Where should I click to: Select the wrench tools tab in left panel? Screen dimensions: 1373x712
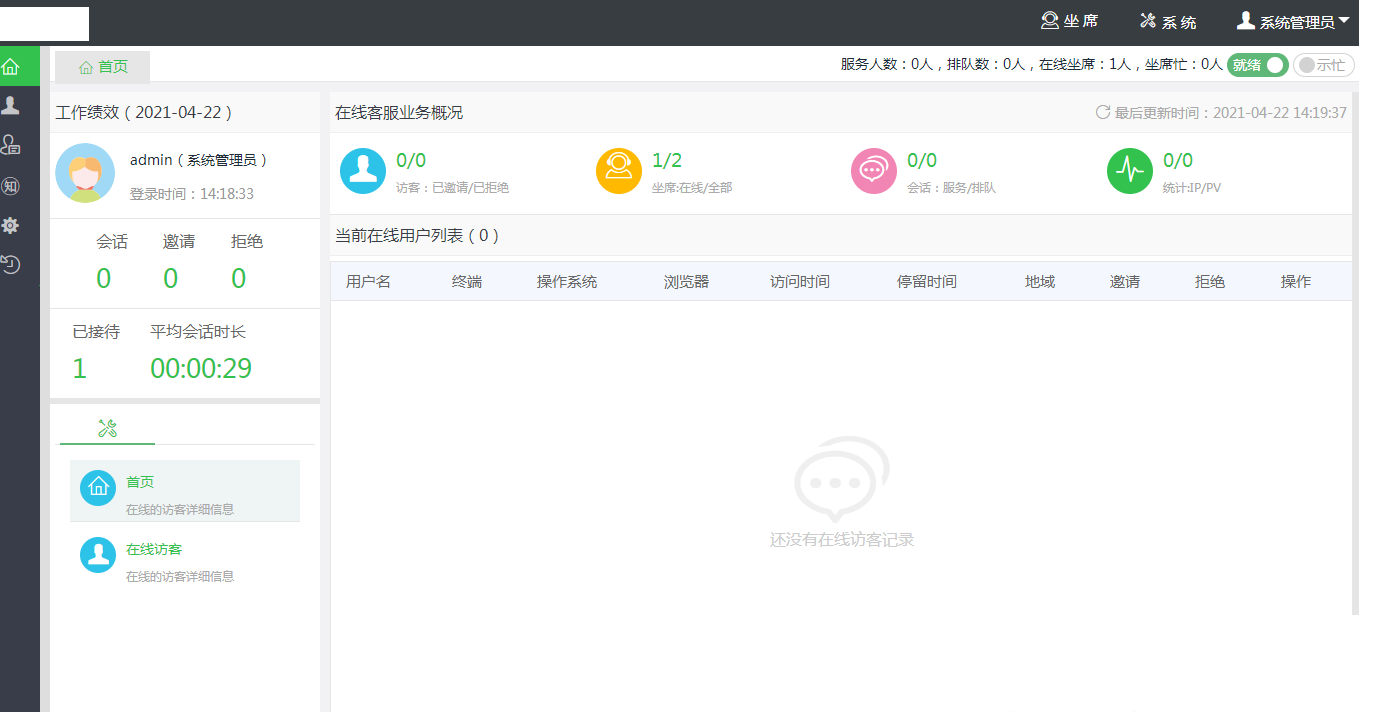click(108, 429)
